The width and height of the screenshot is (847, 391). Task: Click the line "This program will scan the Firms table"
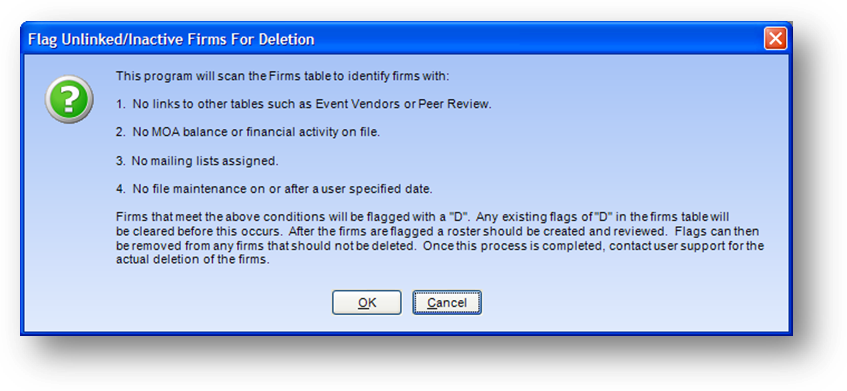283,76
